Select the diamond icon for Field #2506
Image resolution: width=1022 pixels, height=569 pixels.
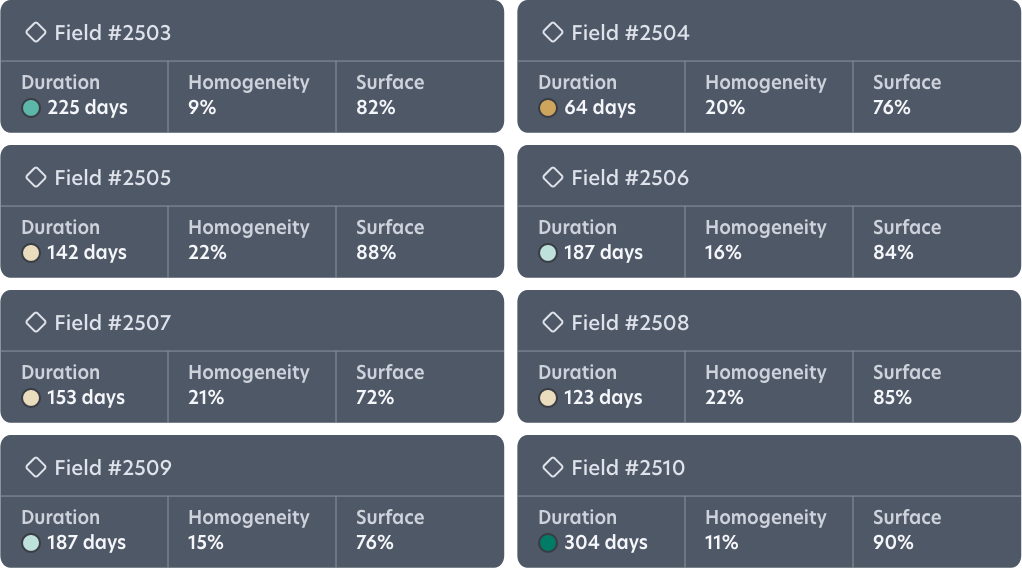point(553,178)
